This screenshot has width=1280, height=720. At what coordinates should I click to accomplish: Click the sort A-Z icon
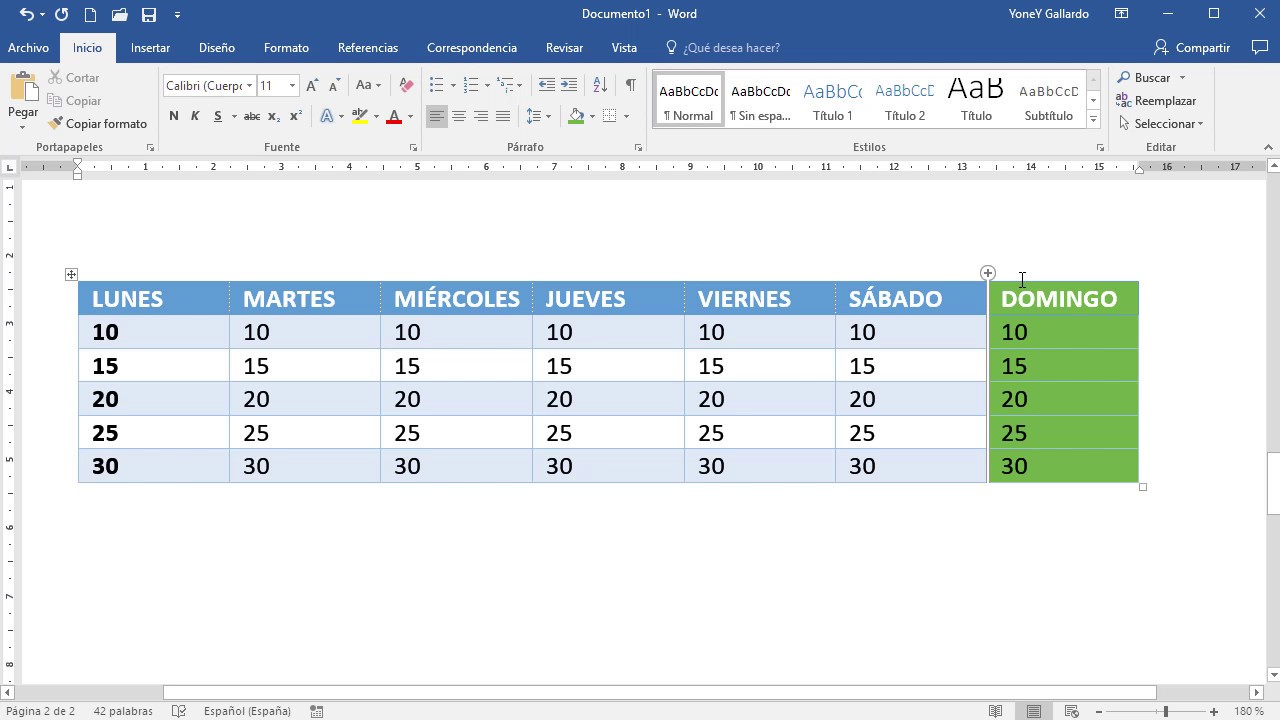[x=600, y=85]
